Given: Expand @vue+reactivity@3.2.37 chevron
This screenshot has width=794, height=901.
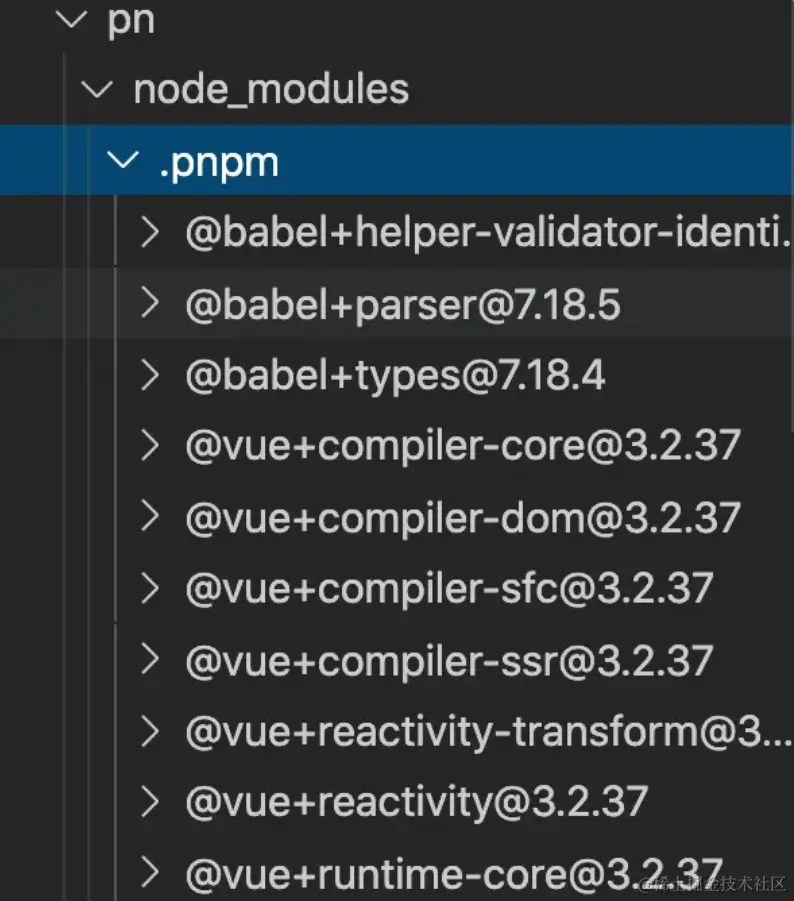Looking at the screenshot, I should [150, 802].
